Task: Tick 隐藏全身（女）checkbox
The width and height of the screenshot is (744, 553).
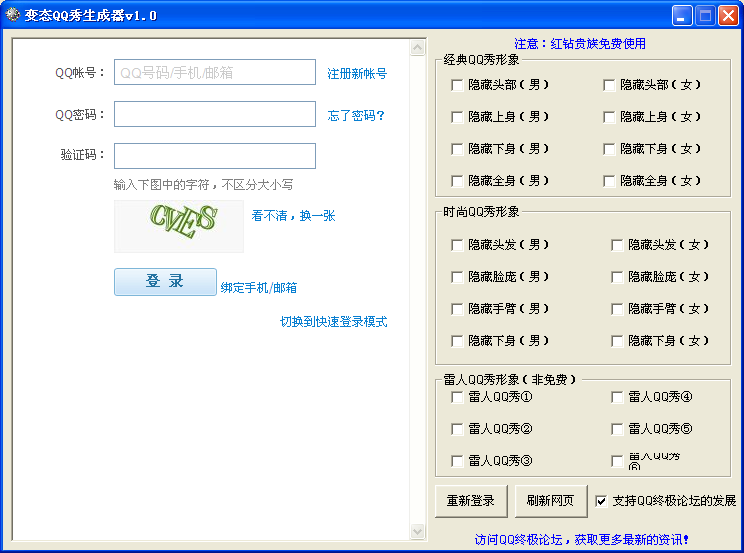Action: (609, 181)
